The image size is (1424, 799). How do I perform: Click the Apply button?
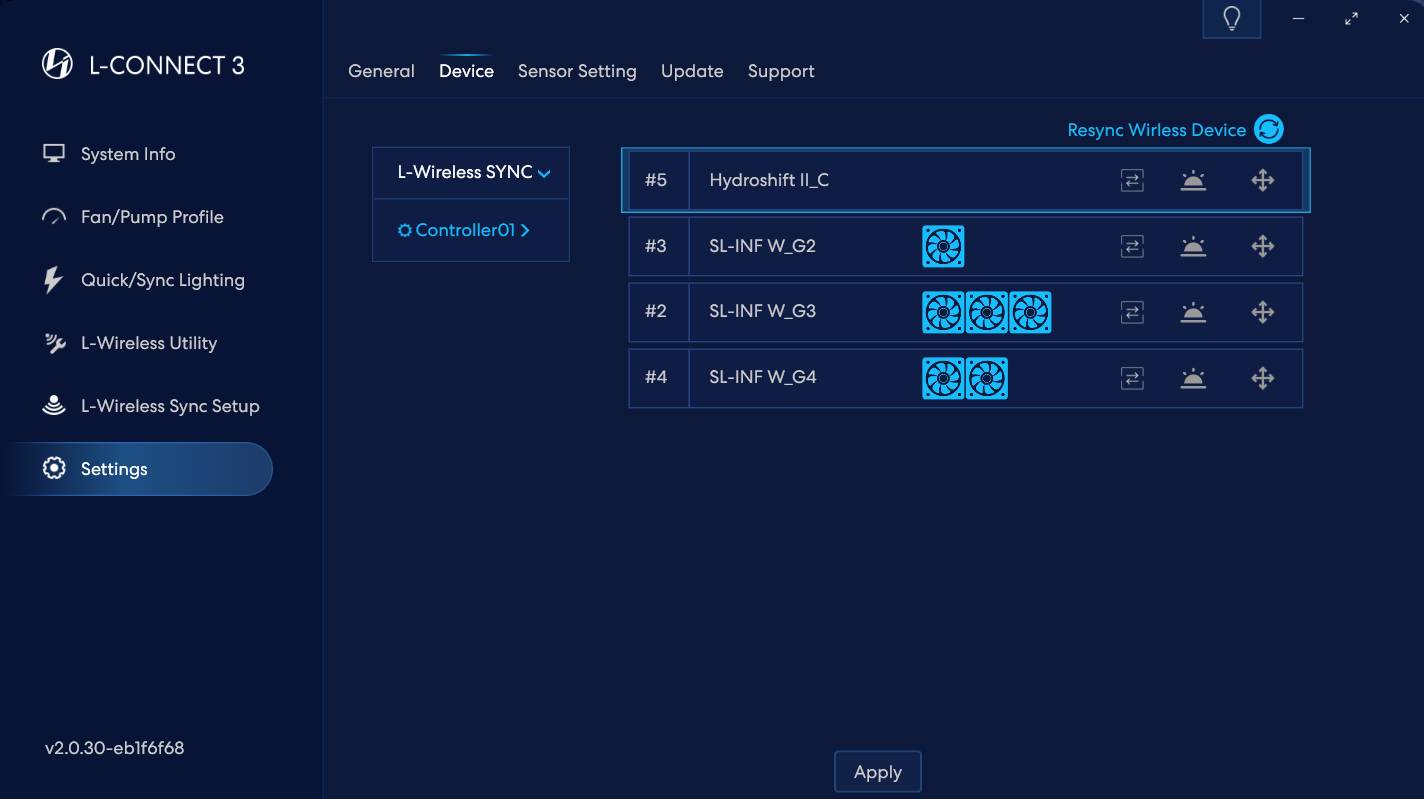tap(878, 772)
